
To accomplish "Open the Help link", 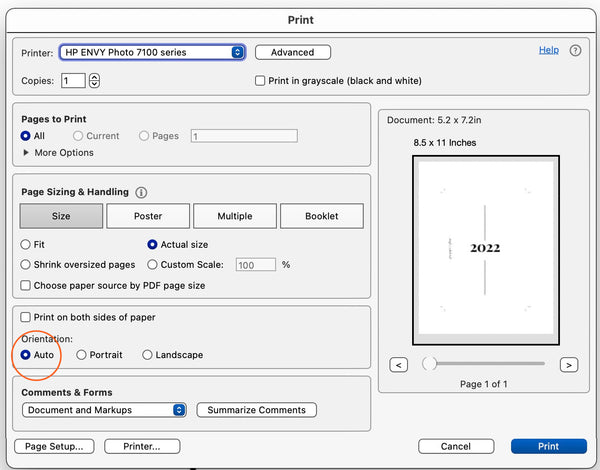I will (549, 50).
